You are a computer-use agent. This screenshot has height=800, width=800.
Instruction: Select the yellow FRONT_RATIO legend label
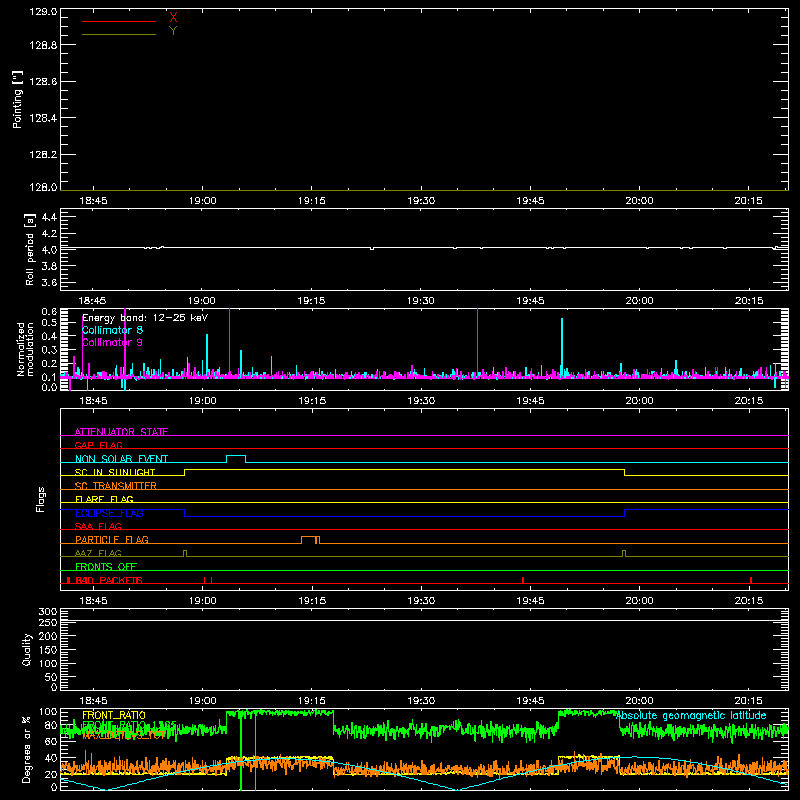114,715
